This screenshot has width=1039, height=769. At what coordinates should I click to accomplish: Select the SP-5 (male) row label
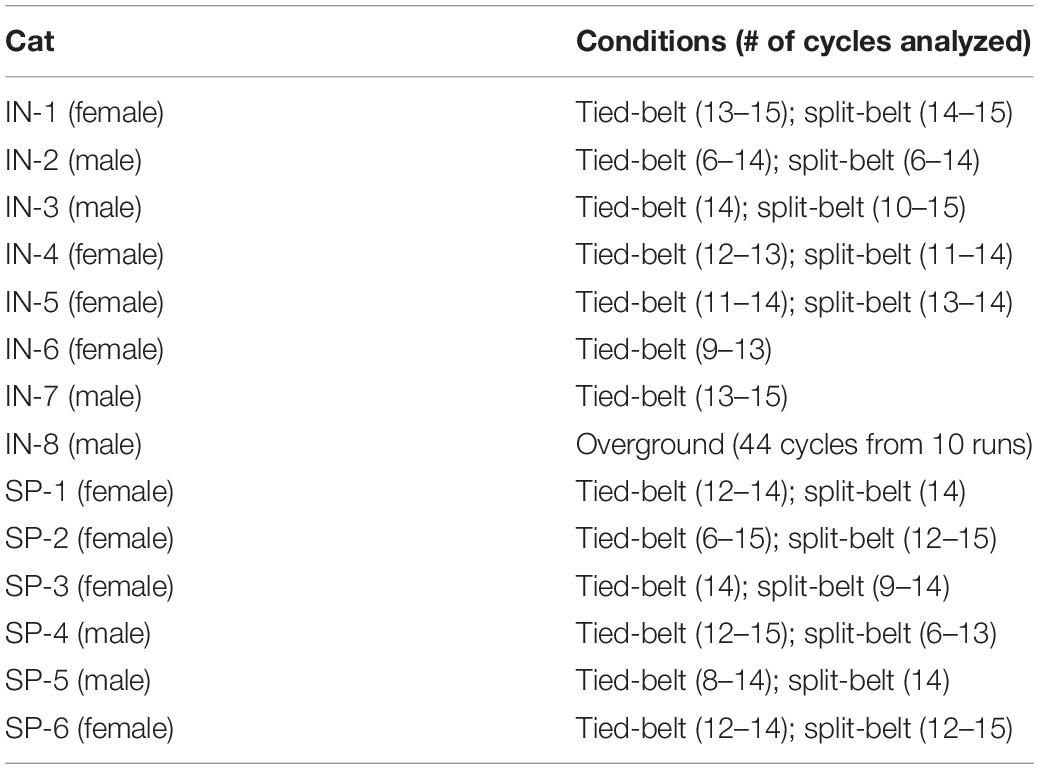coord(78,680)
